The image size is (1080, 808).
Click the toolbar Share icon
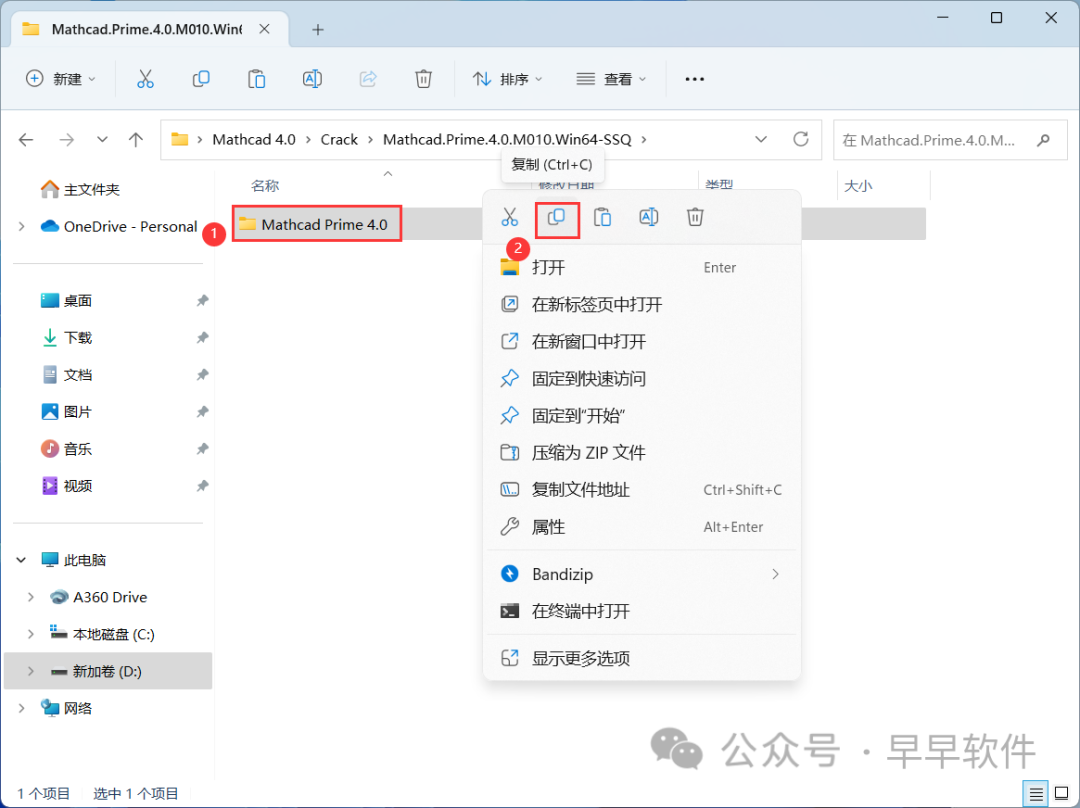pyautogui.click(x=368, y=79)
